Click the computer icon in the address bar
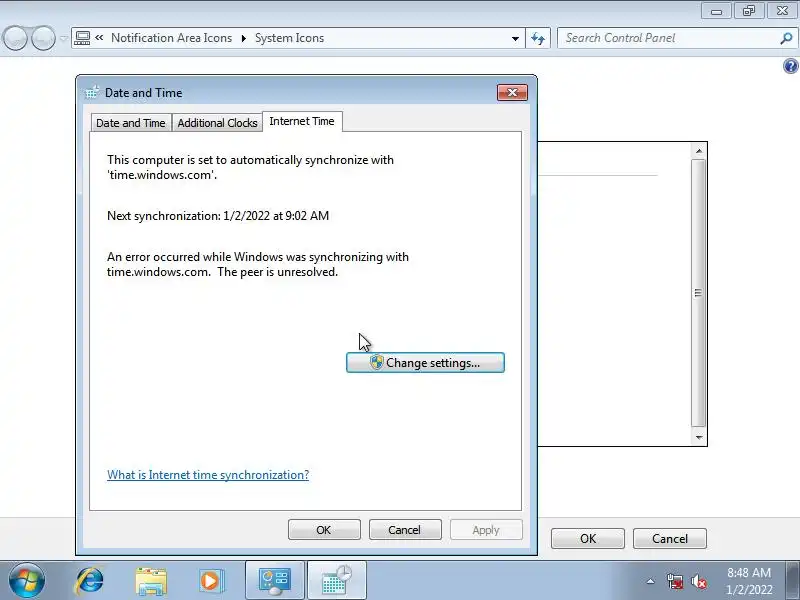This screenshot has height=600, width=800. 82,38
